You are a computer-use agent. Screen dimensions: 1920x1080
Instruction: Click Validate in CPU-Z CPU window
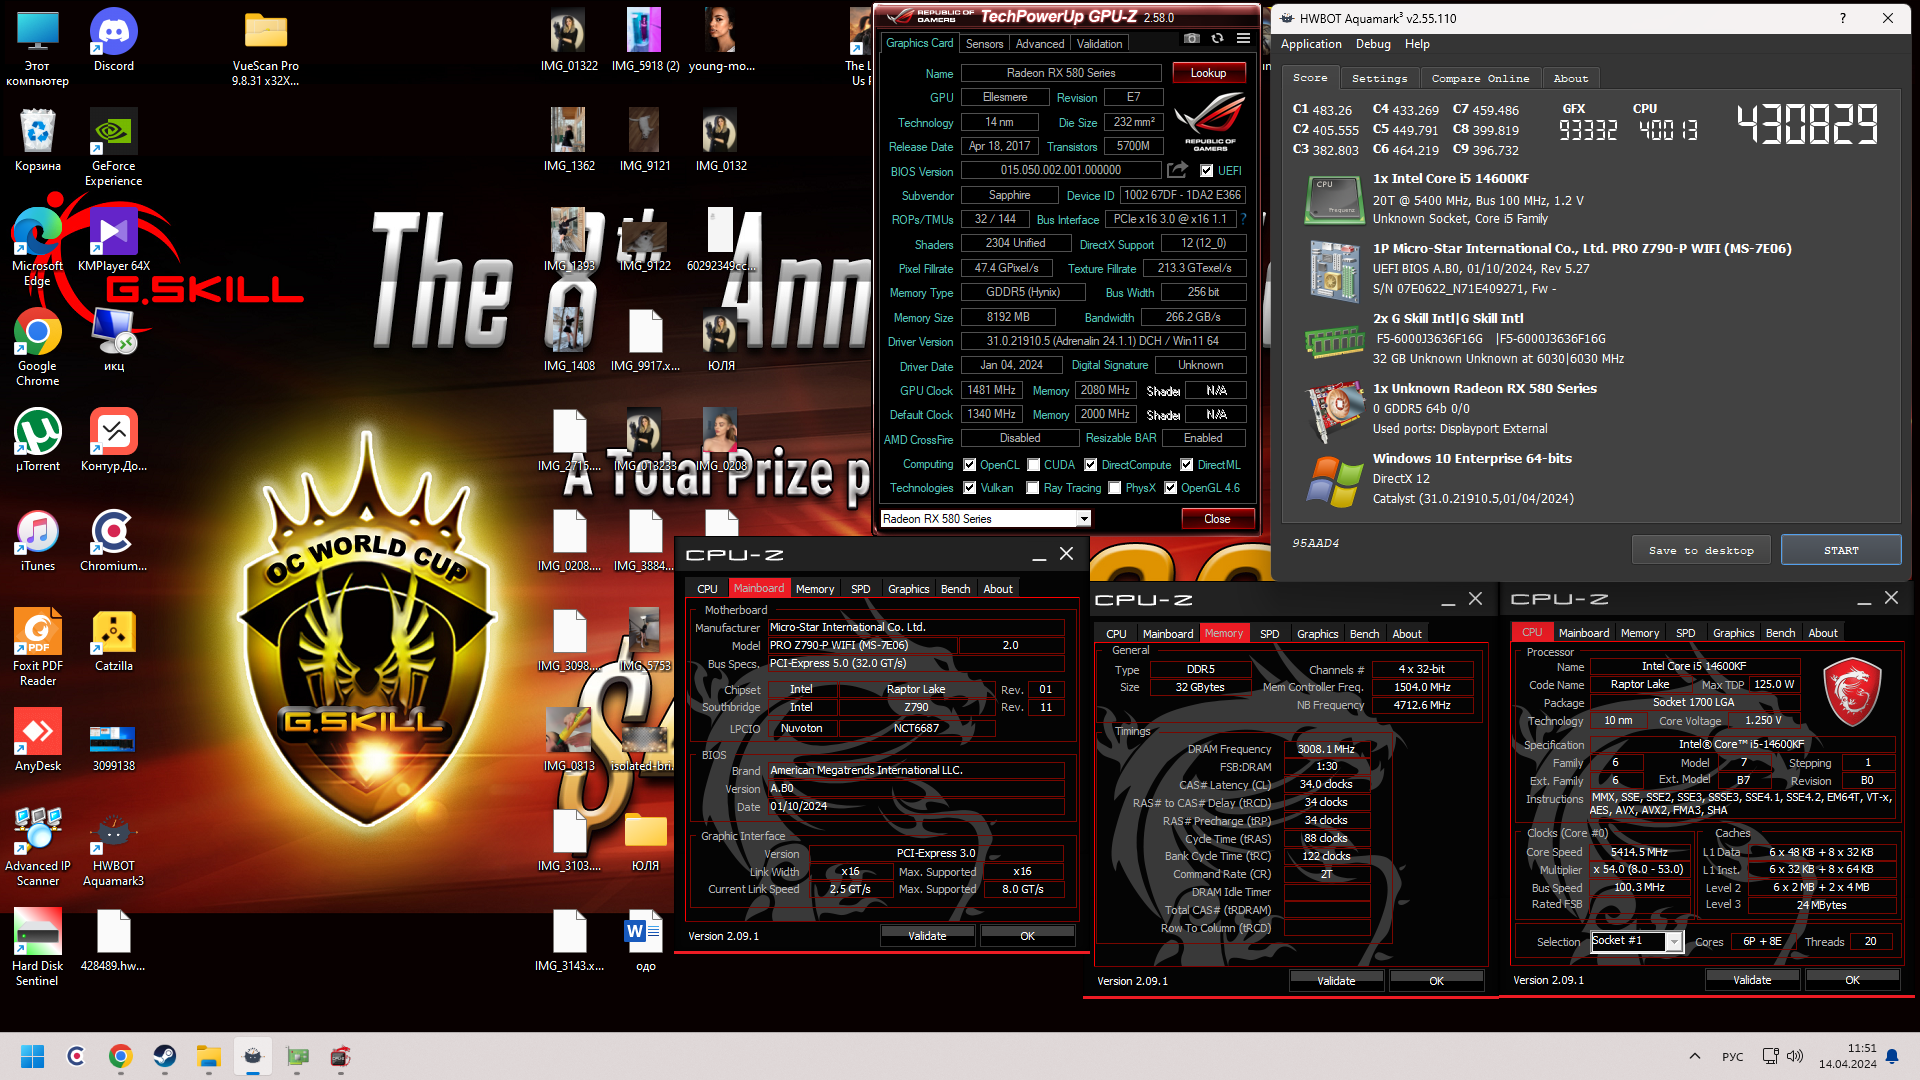(1751, 980)
